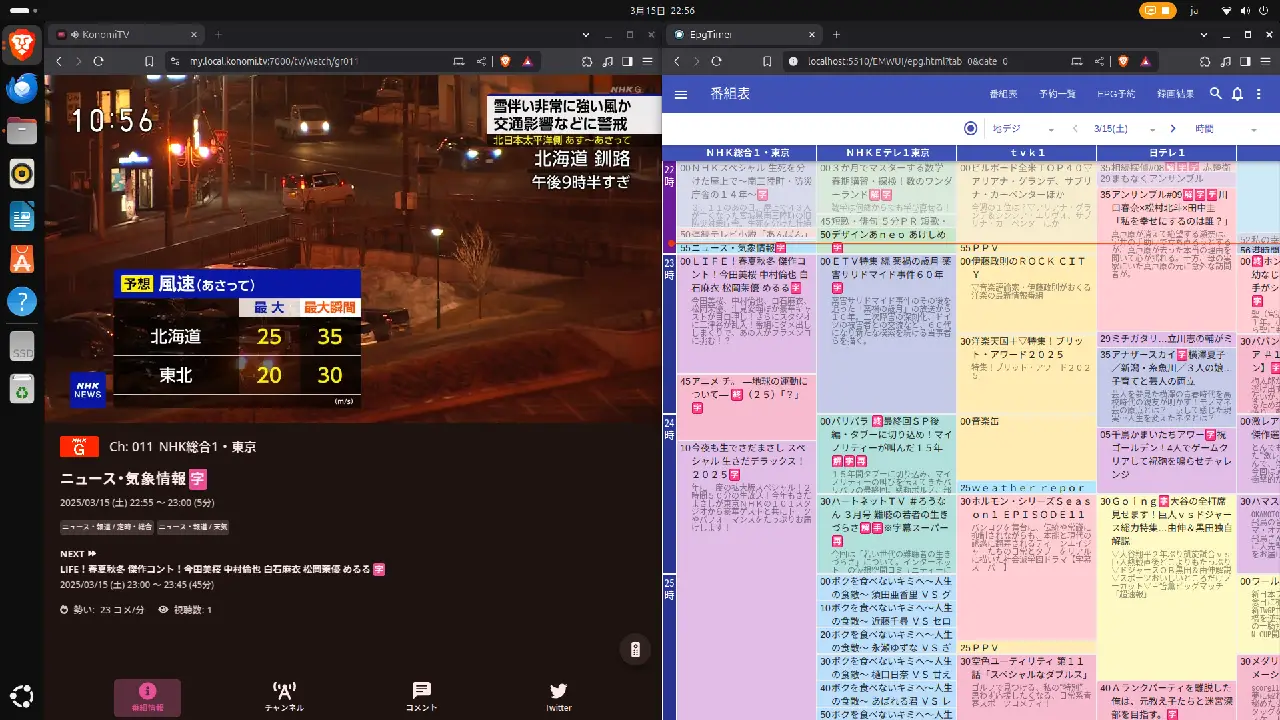Open the EPGTimer hamburger menu
The height and width of the screenshot is (720, 1280).
point(681,94)
